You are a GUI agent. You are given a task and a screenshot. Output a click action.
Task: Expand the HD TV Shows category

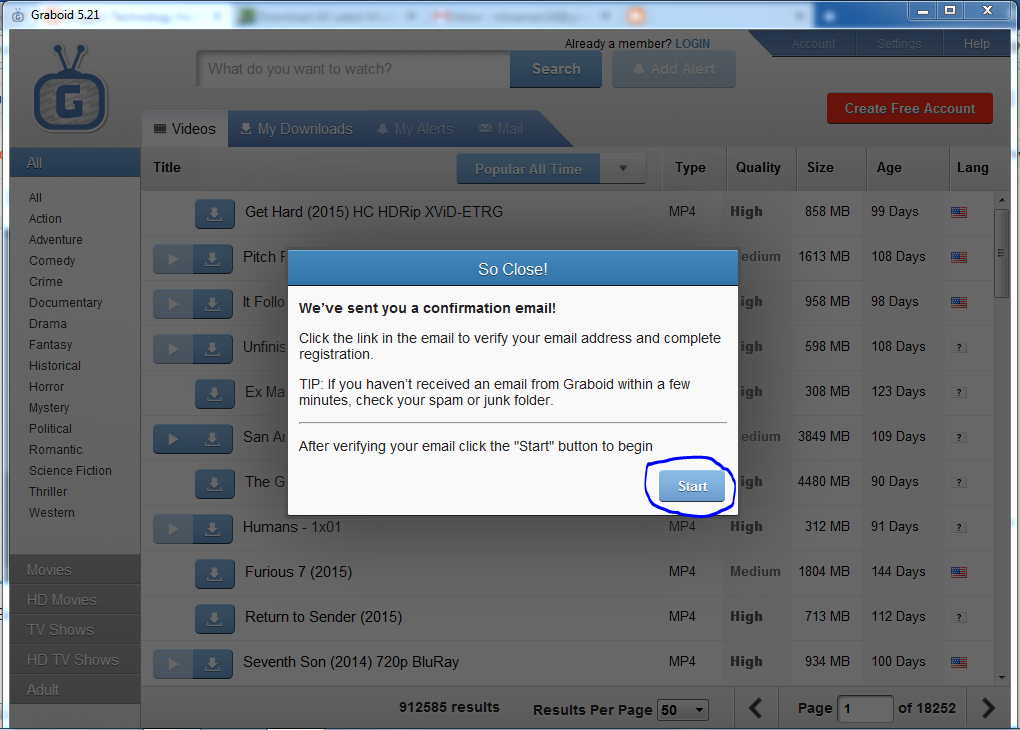coord(75,660)
